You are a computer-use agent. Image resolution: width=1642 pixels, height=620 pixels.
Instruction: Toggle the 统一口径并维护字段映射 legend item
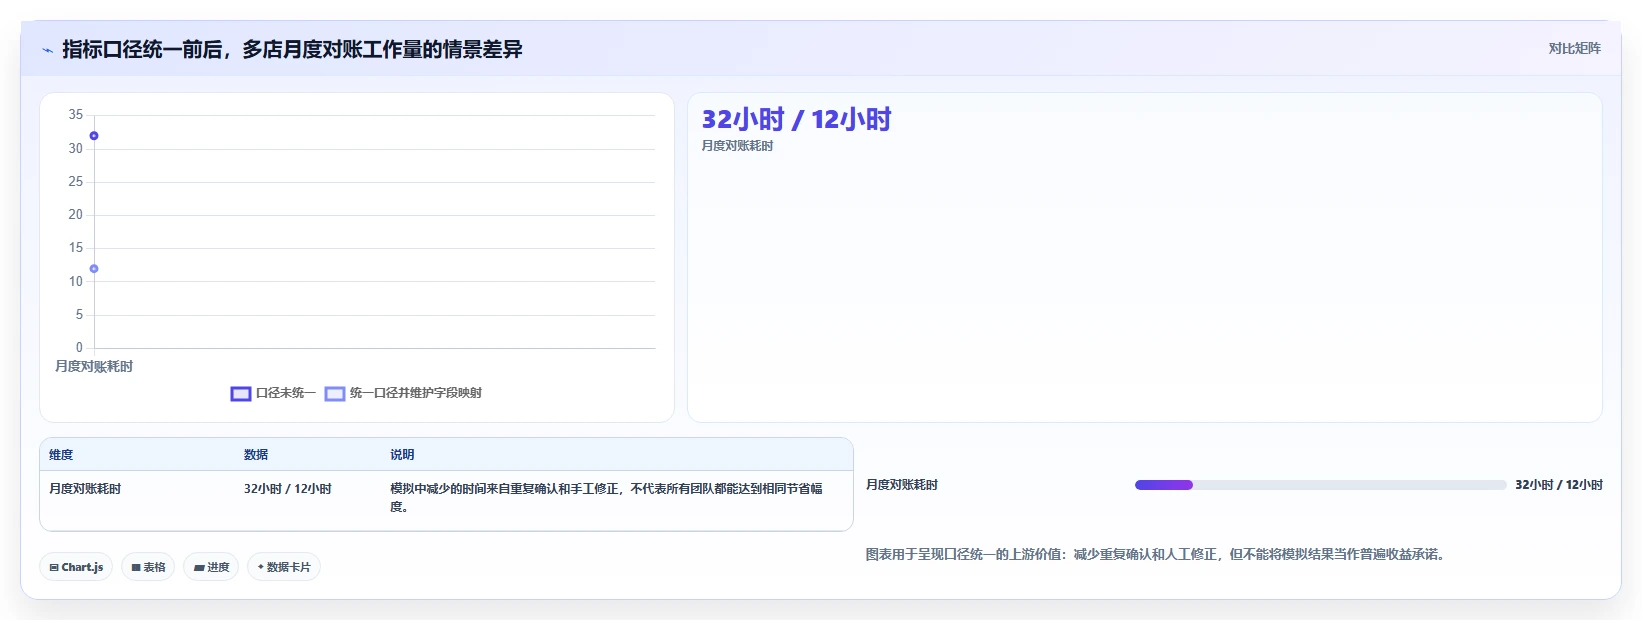point(403,393)
